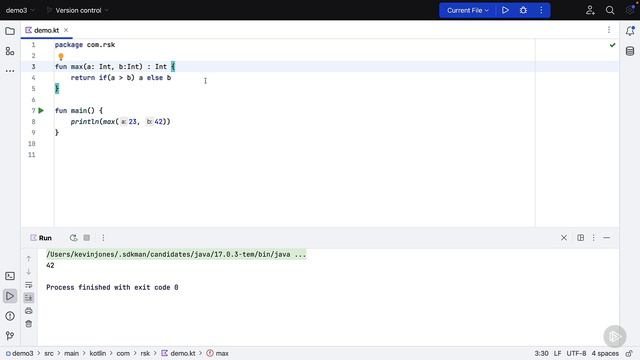Open the Code With Me user icon
This screenshot has height=360, width=640.
click(590, 10)
